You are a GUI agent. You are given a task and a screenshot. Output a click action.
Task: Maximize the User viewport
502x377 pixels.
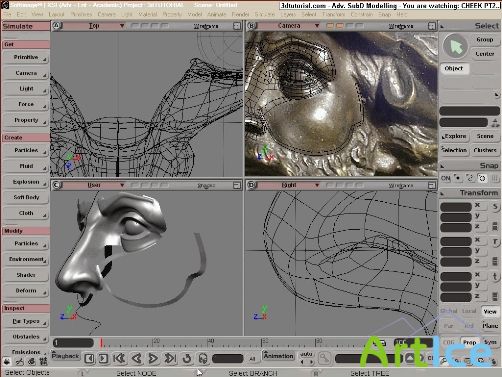[x=237, y=185]
